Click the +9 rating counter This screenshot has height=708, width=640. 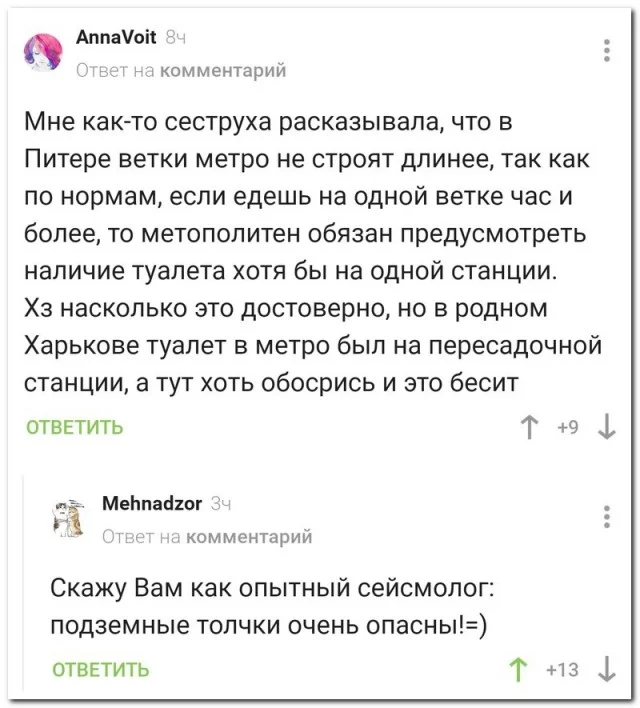(x=567, y=428)
